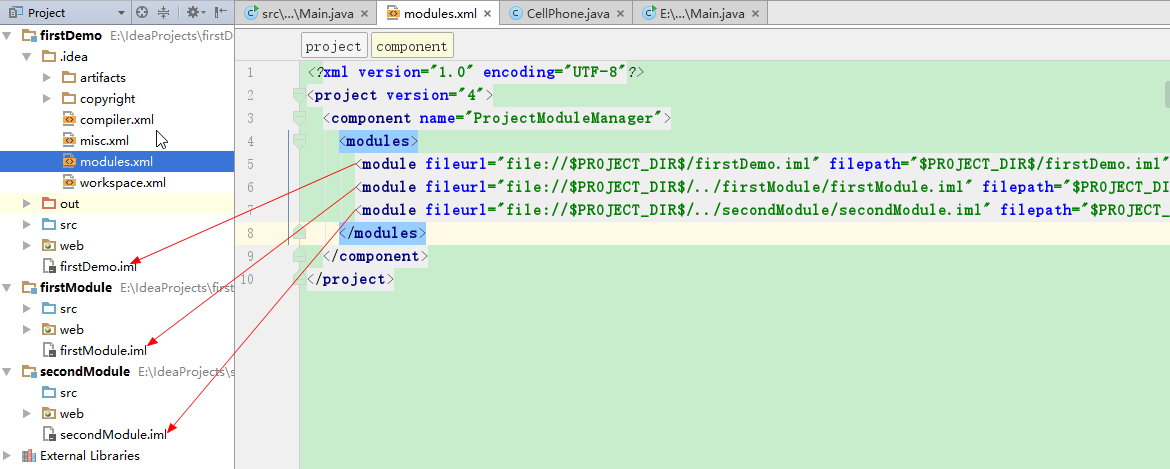
Task: Click the web folder icon under secondModule
Action: click(49, 414)
